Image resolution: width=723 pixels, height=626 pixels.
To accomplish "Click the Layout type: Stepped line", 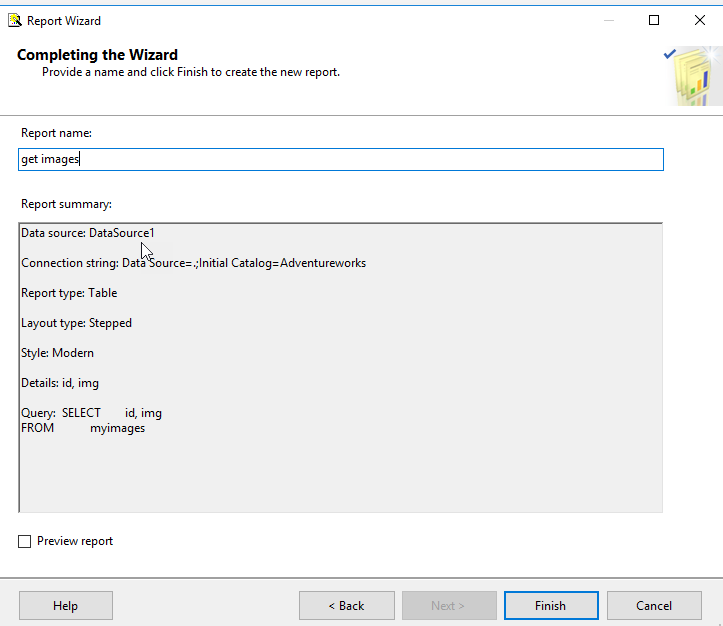I will point(76,323).
